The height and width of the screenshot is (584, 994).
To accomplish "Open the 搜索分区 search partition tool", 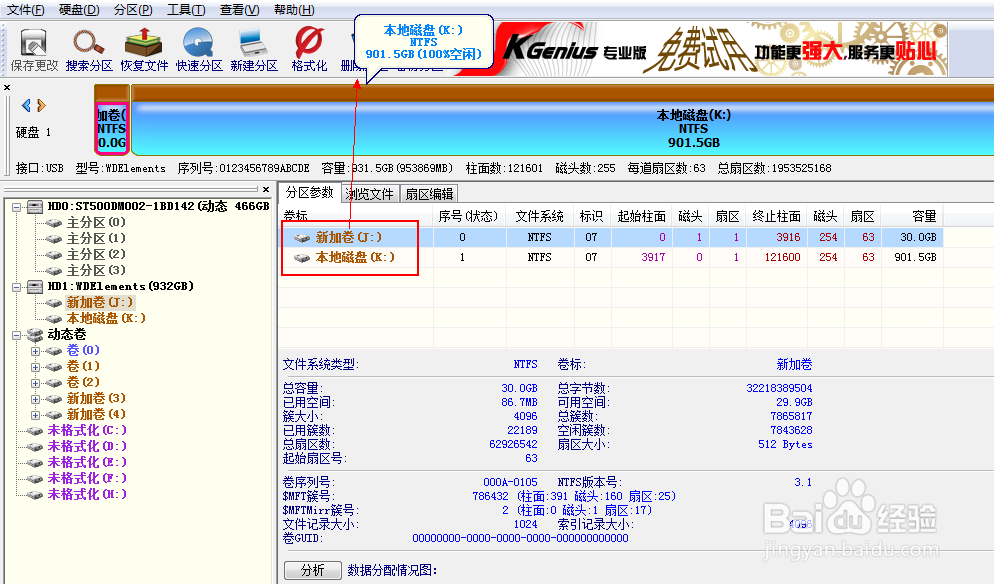I will [x=89, y=49].
